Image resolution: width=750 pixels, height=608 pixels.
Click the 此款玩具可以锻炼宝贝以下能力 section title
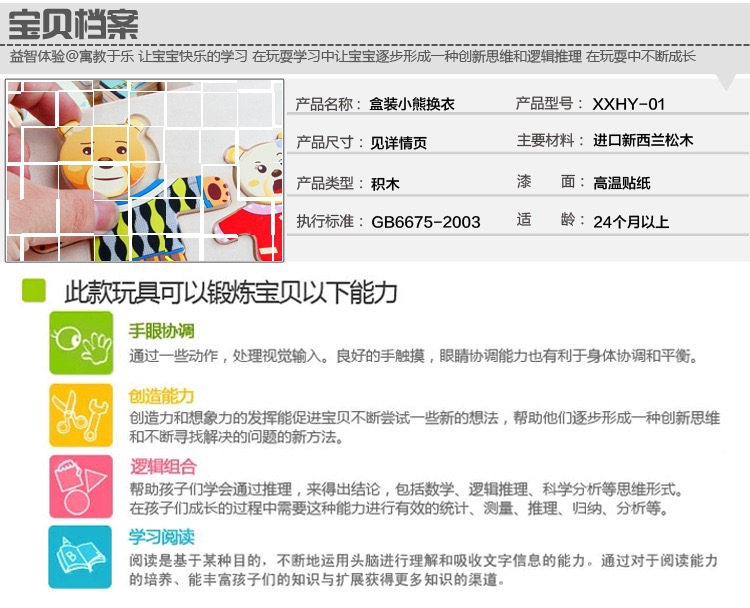231,292
